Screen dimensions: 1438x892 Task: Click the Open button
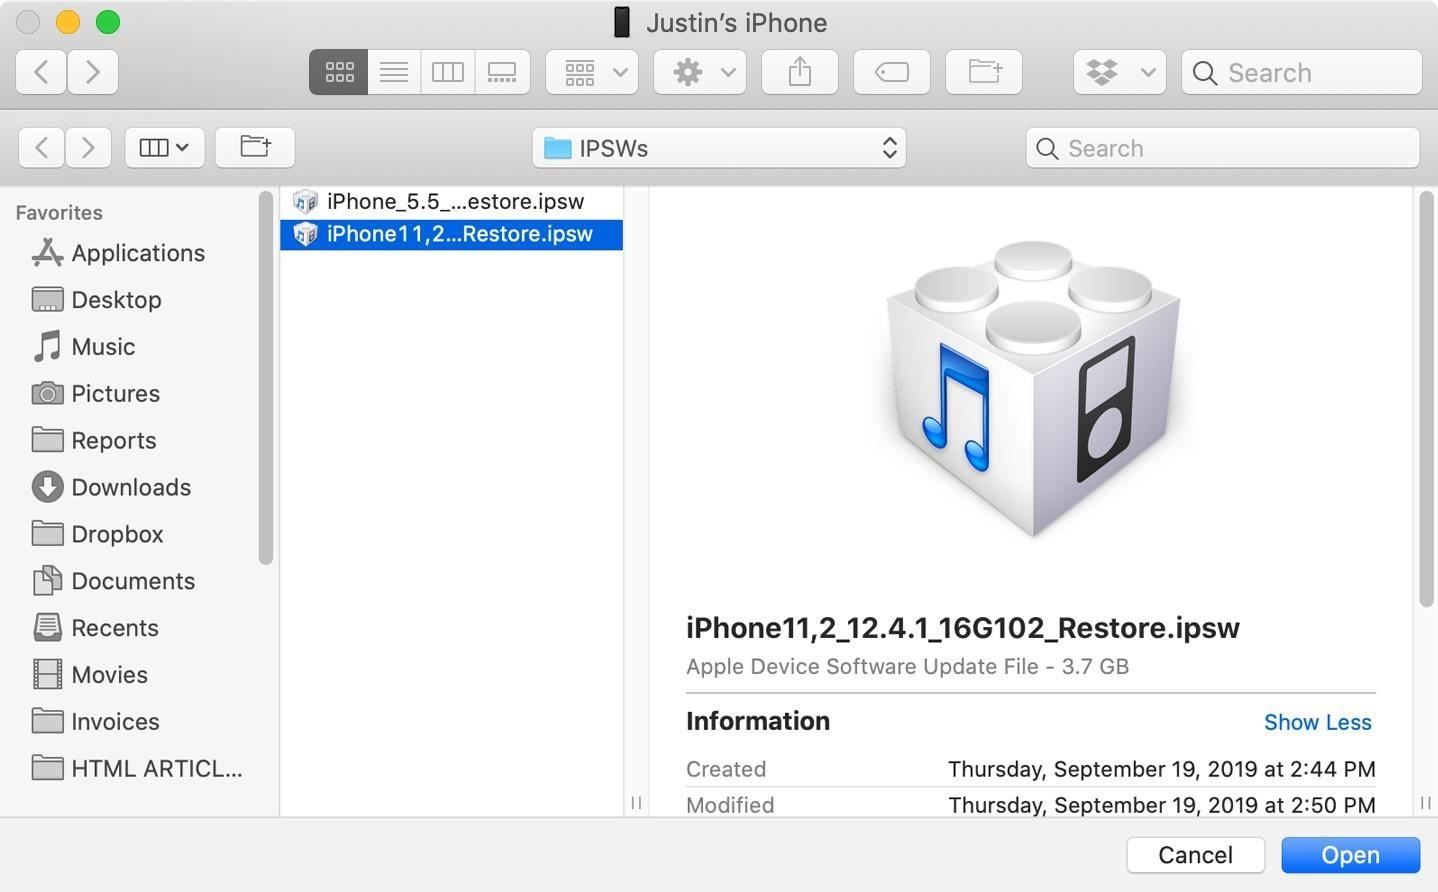pyautogui.click(x=1349, y=855)
